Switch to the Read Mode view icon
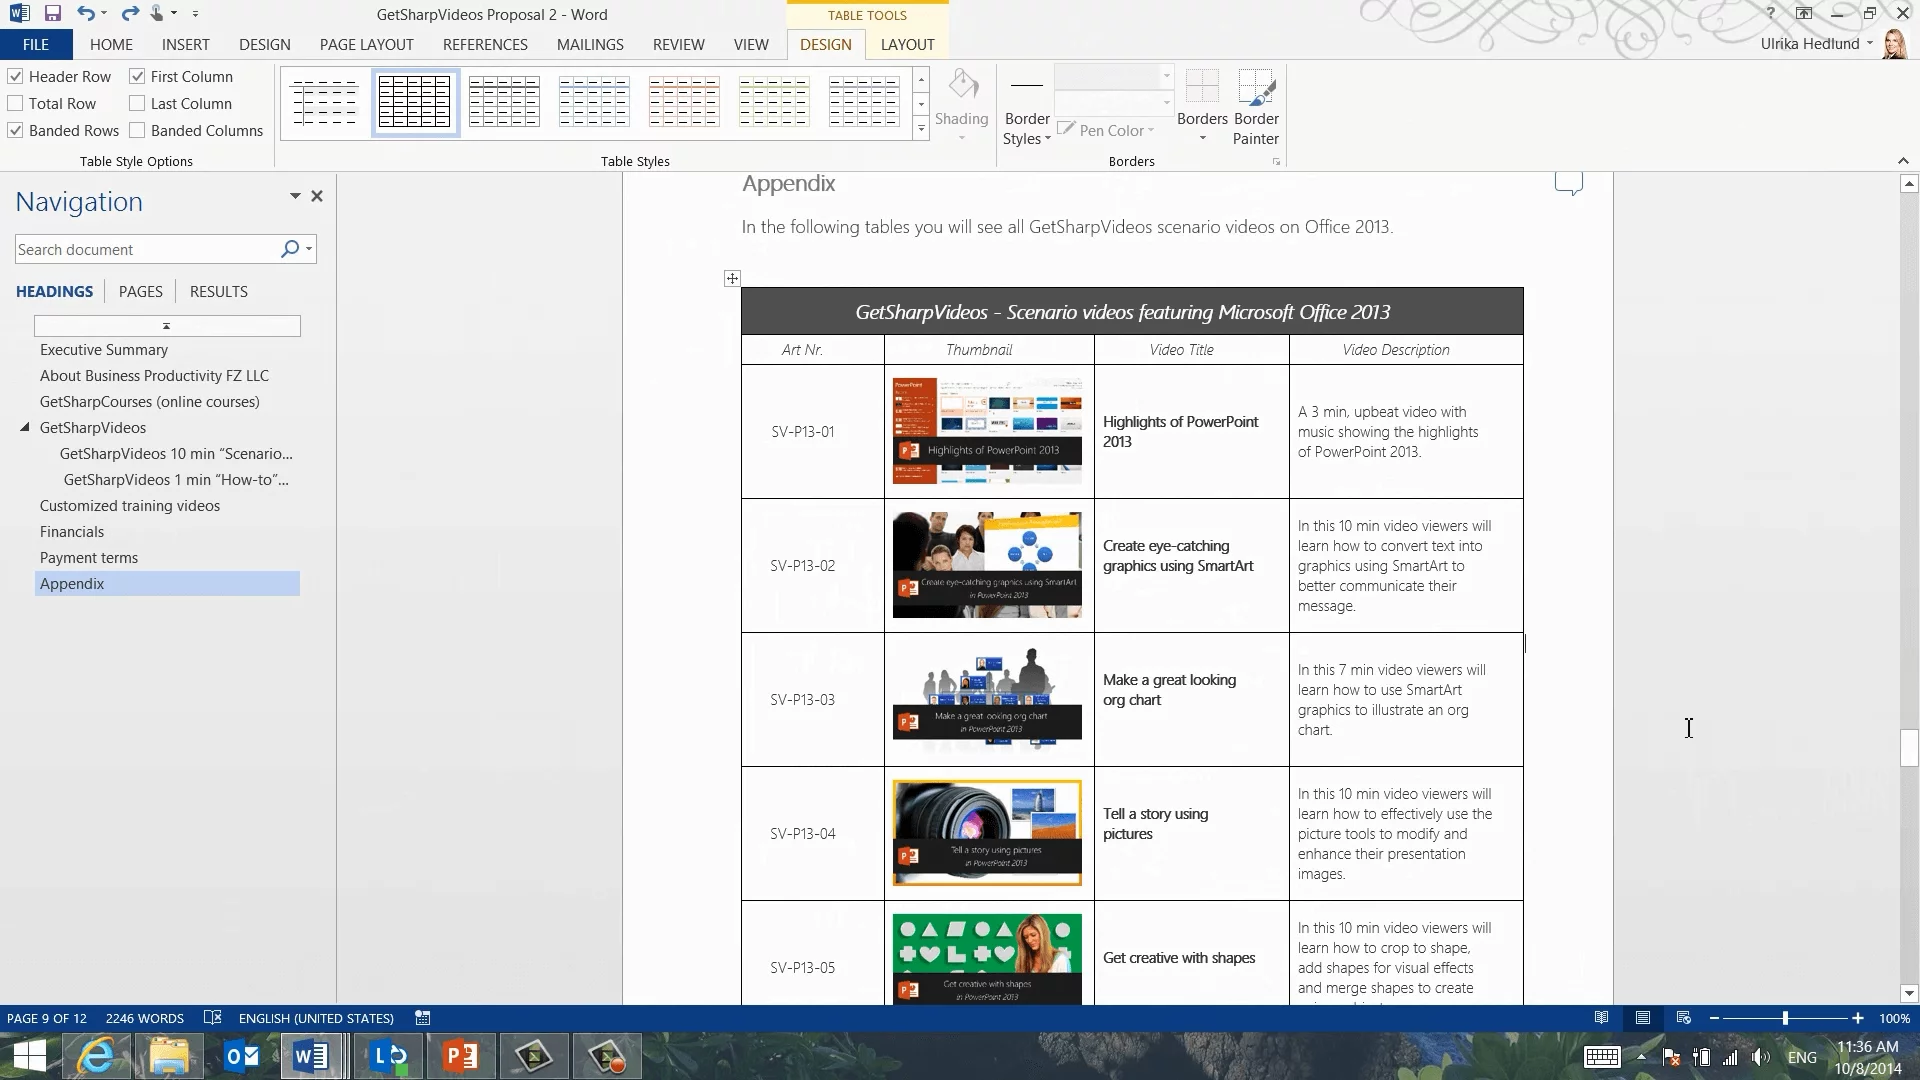 pyautogui.click(x=1601, y=1018)
